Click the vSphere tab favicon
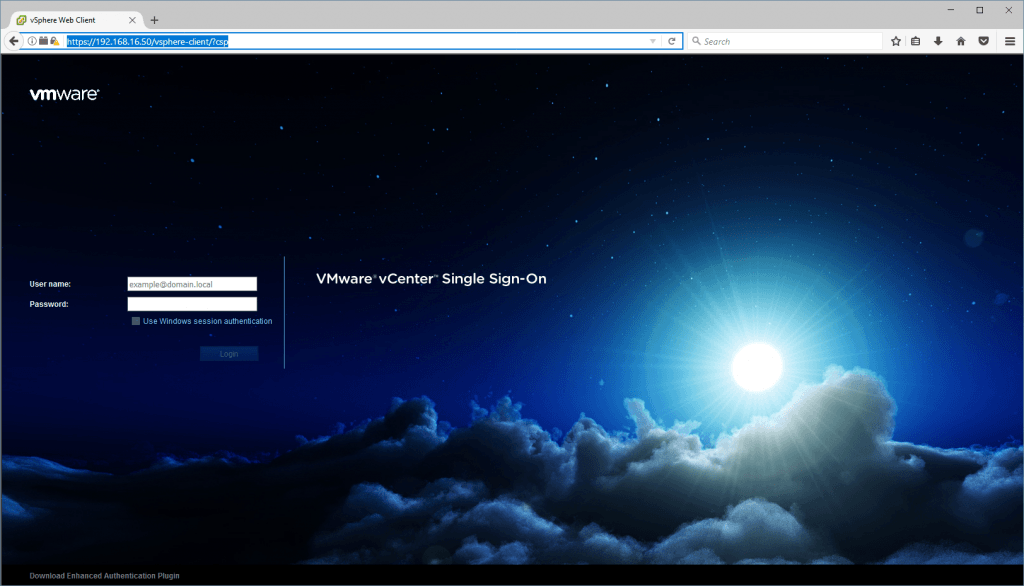This screenshot has height=586, width=1024. (x=21, y=20)
